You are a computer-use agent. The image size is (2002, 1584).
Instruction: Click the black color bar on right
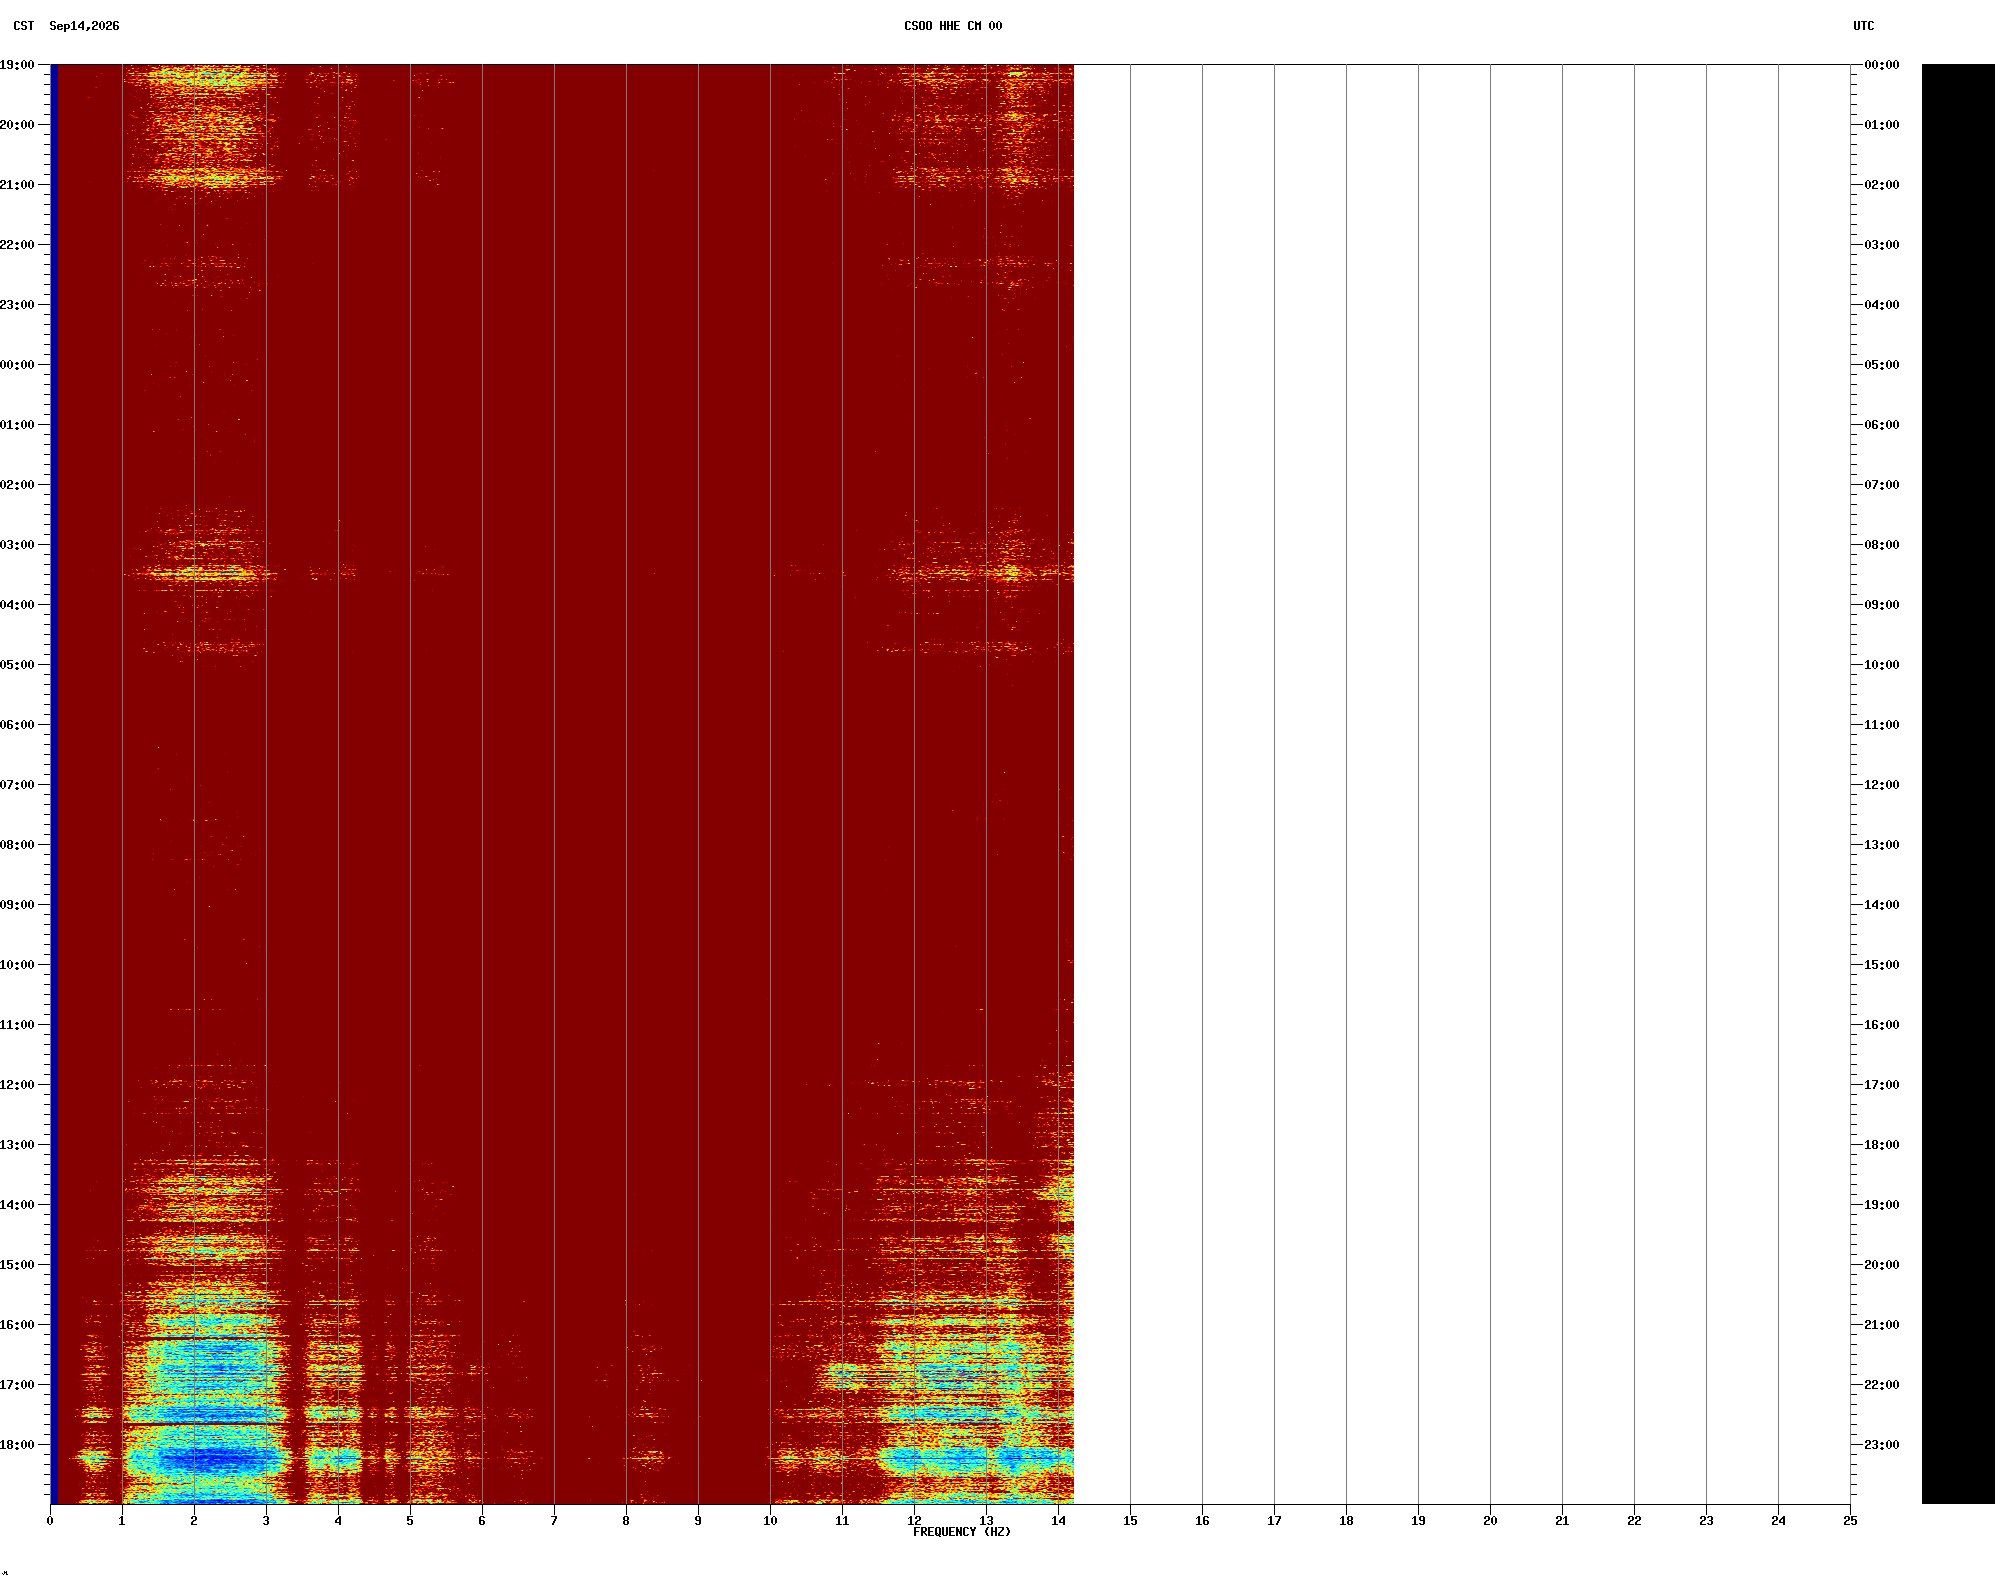click(x=1958, y=784)
